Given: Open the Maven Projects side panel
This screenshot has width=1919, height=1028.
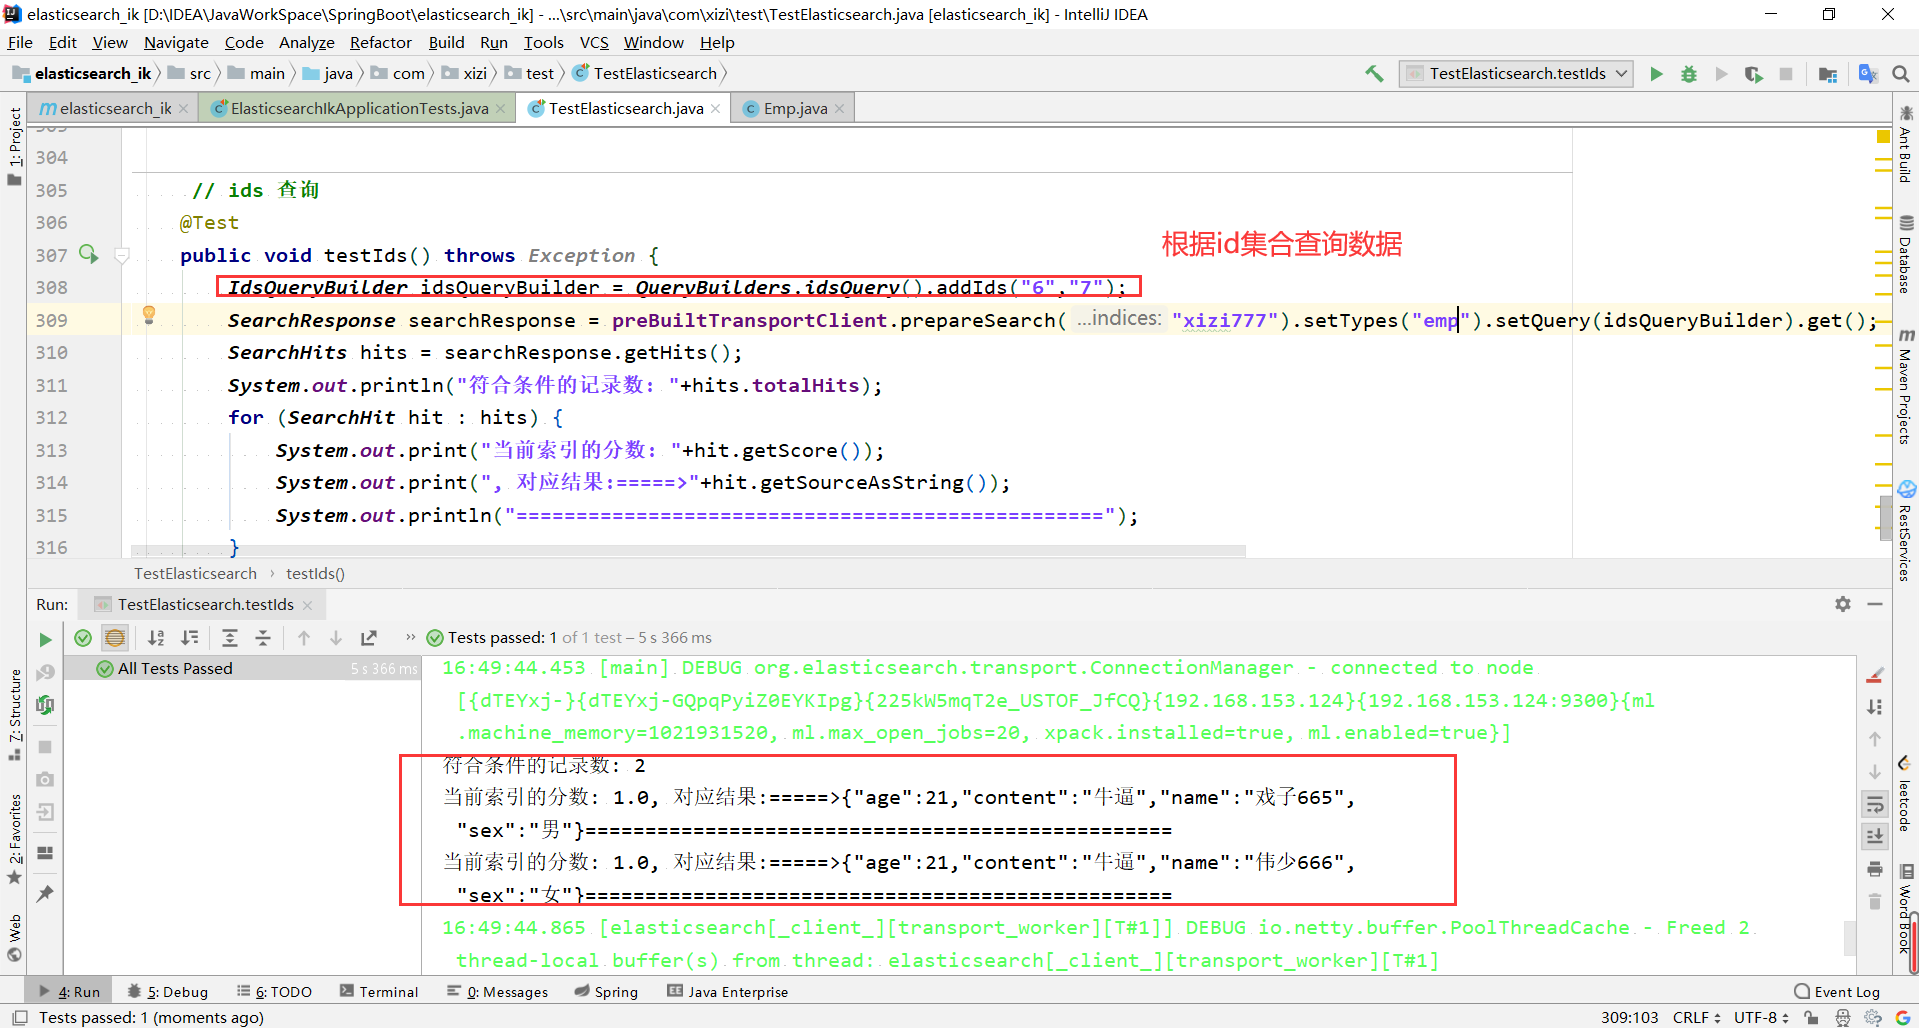Looking at the screenshot, I should tap(1905, 387).
